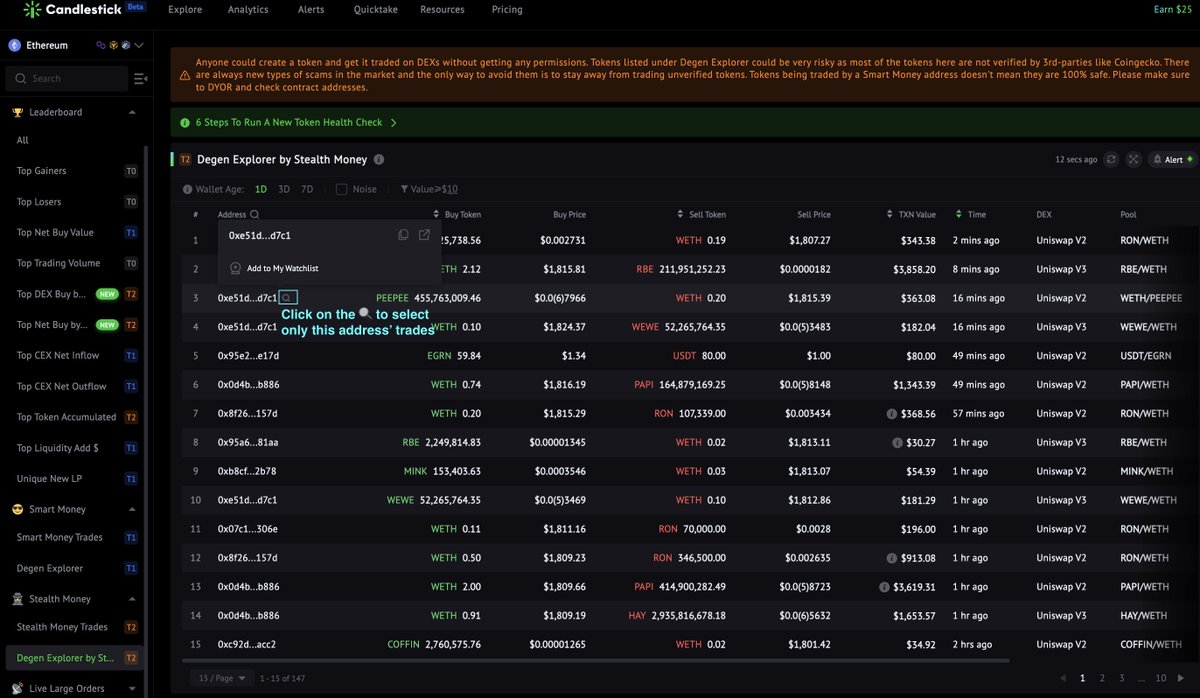Viewport: 1200px width, 698px height.
Task: Collapse the Leaderboard section
Action: pyautogui.click(x=133, y=112)
